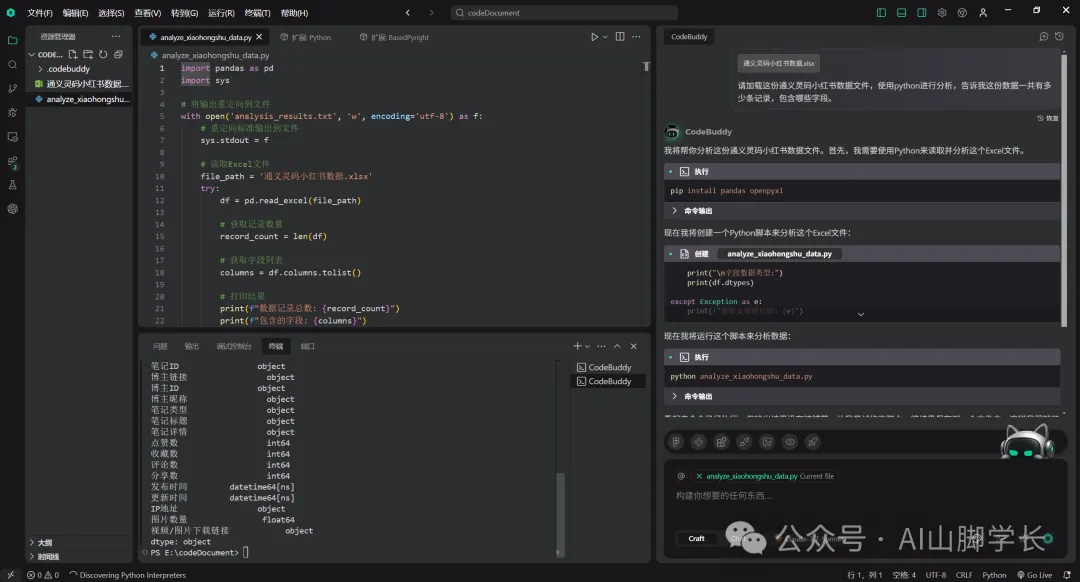Open the Source Control view
This screenshot has height=582, width=1080.
coord(12,89)
